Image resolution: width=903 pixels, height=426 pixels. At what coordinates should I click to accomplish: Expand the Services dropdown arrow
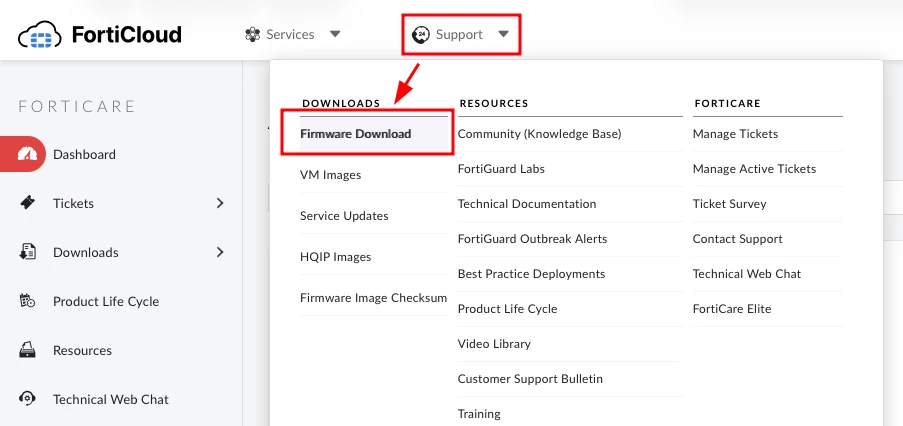pyautogui.click(x=335, y=35)
